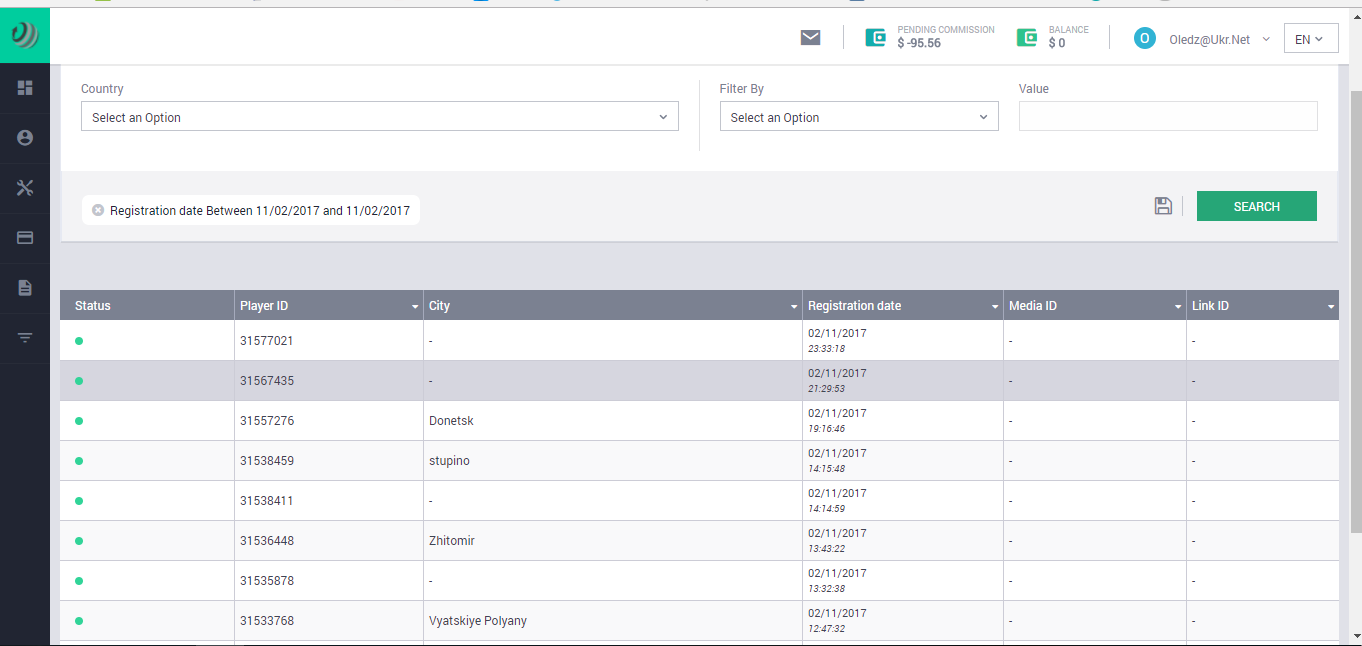The image size is (1362, 646).
Task: Open the reports document icon in sidebar
Action: click(x=25, y=288)
